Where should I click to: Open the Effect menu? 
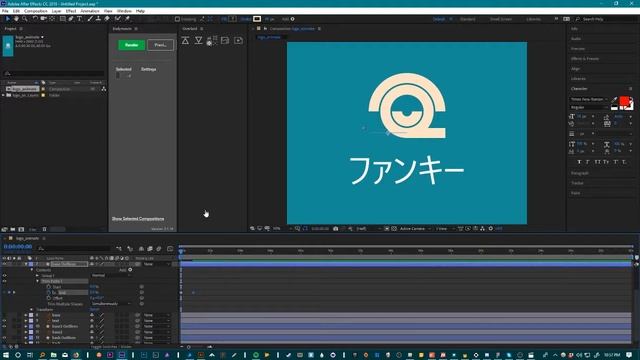[71, 11]
